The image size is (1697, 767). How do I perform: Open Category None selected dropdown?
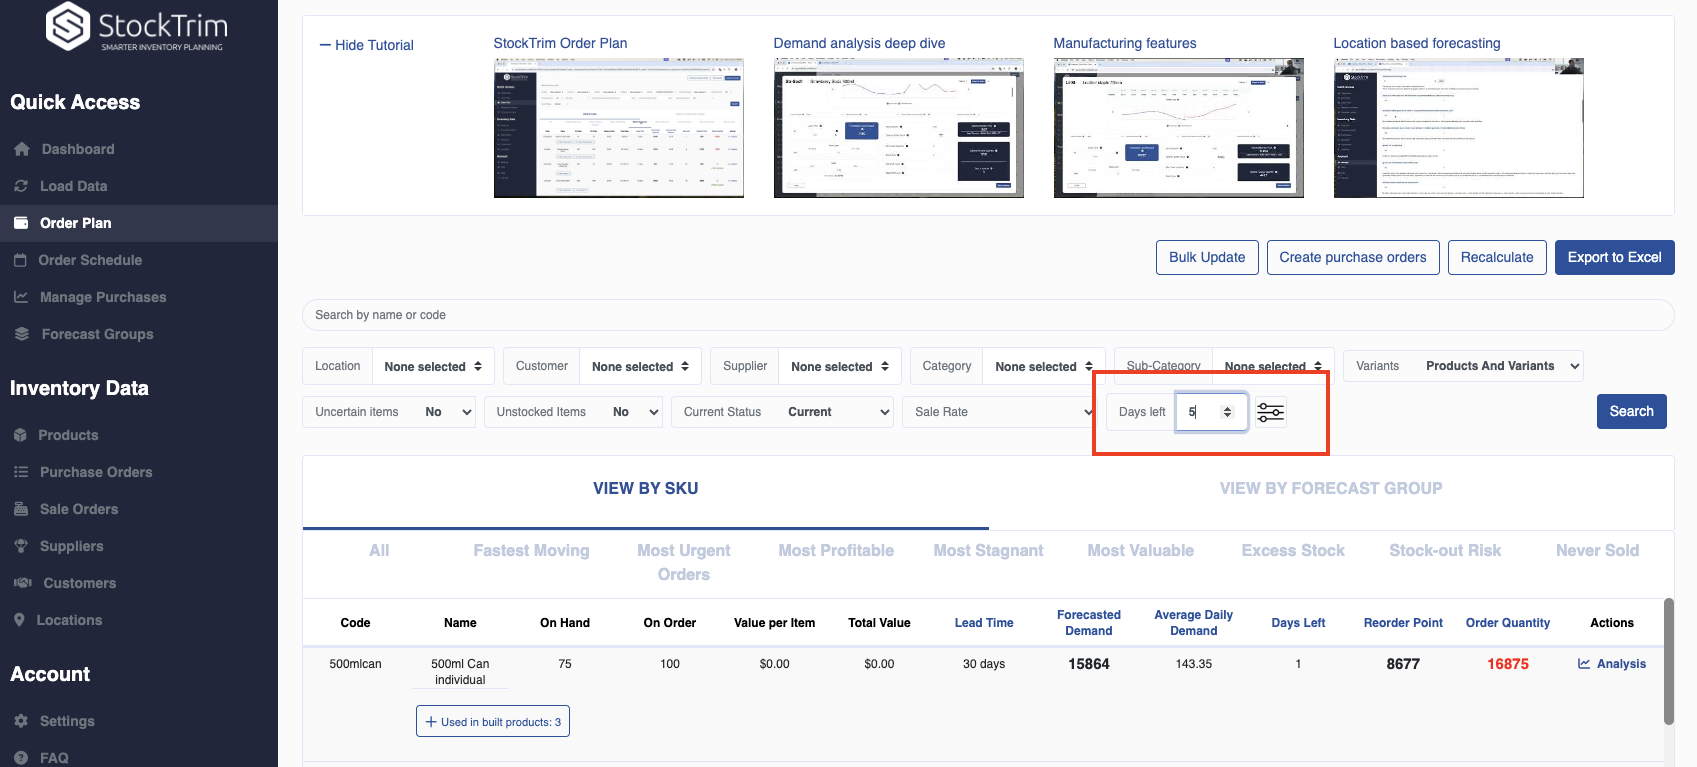[x=1044, y=367]
